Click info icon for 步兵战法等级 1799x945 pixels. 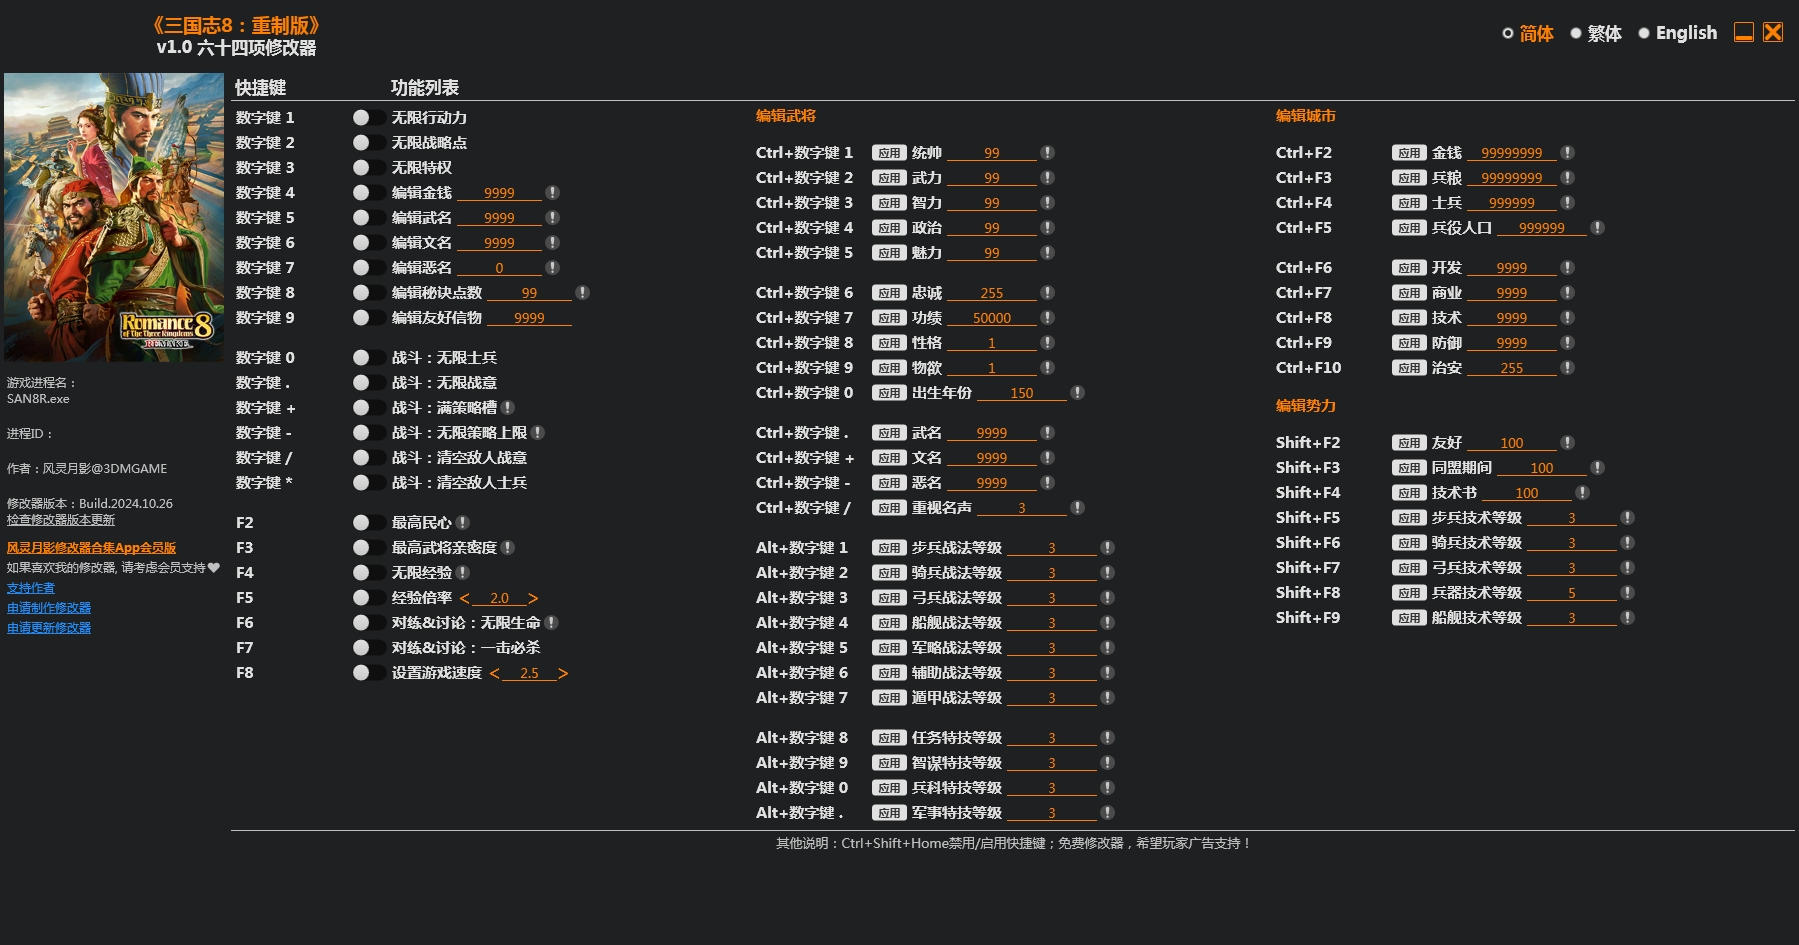click(x=1107, y=547)
